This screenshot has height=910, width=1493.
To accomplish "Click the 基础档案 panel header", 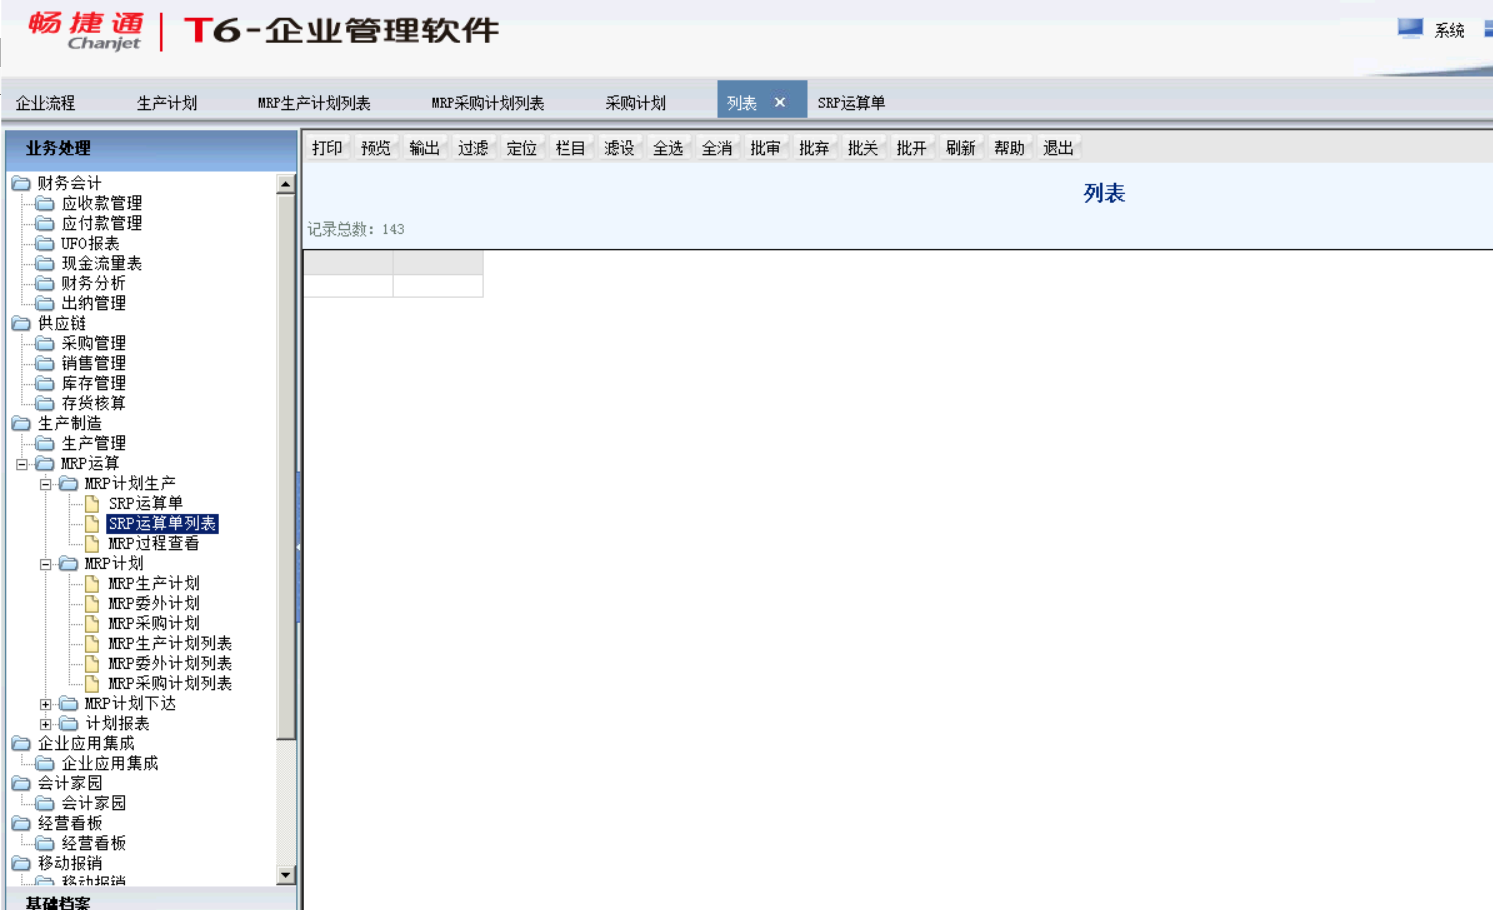I will coord(151,901).
